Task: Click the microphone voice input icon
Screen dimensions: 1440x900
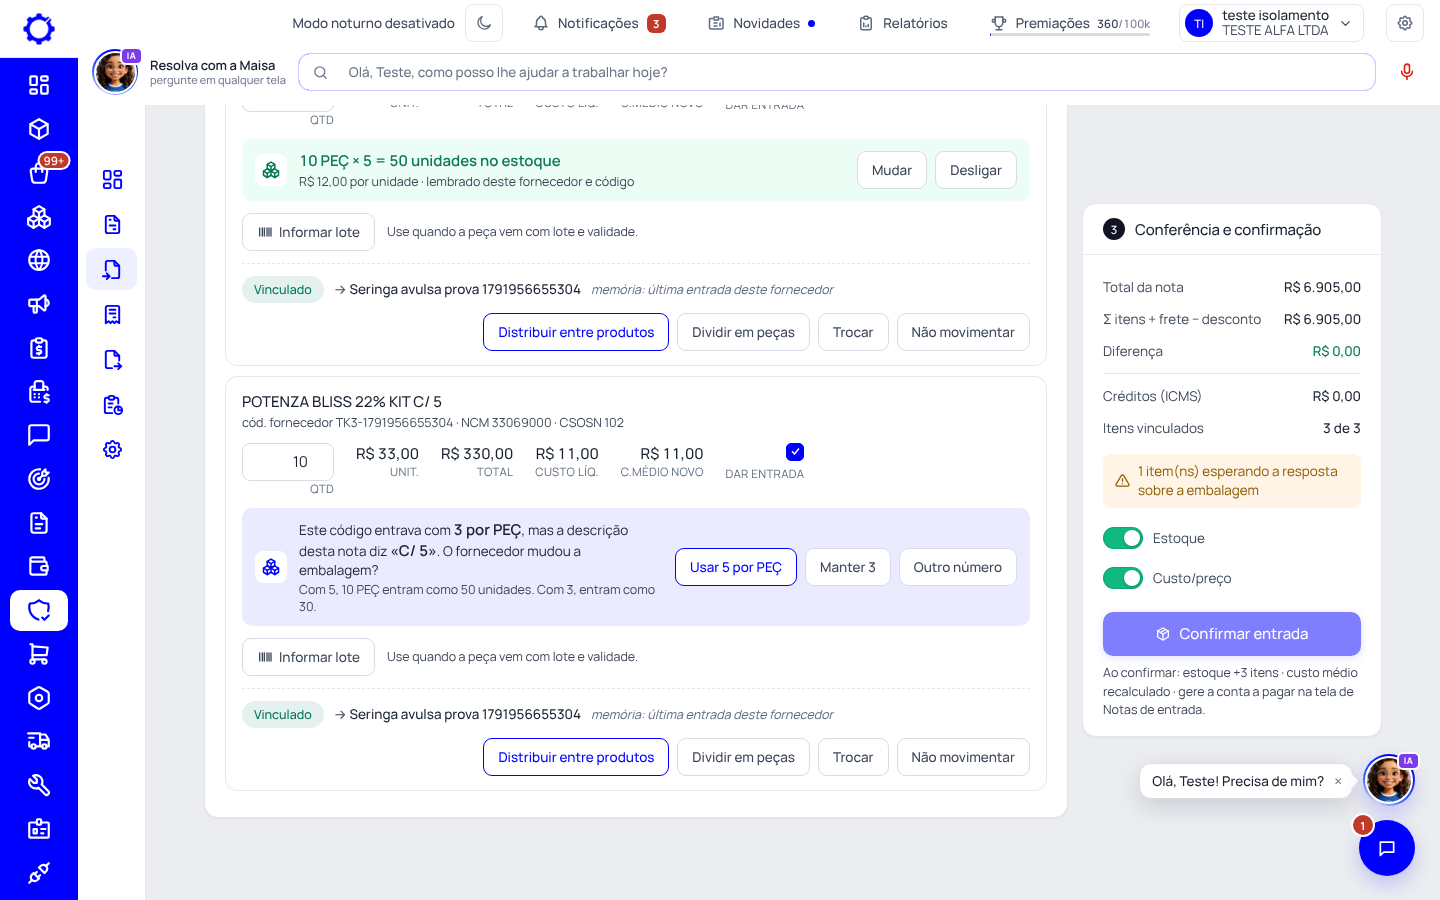Action: 1406,72
